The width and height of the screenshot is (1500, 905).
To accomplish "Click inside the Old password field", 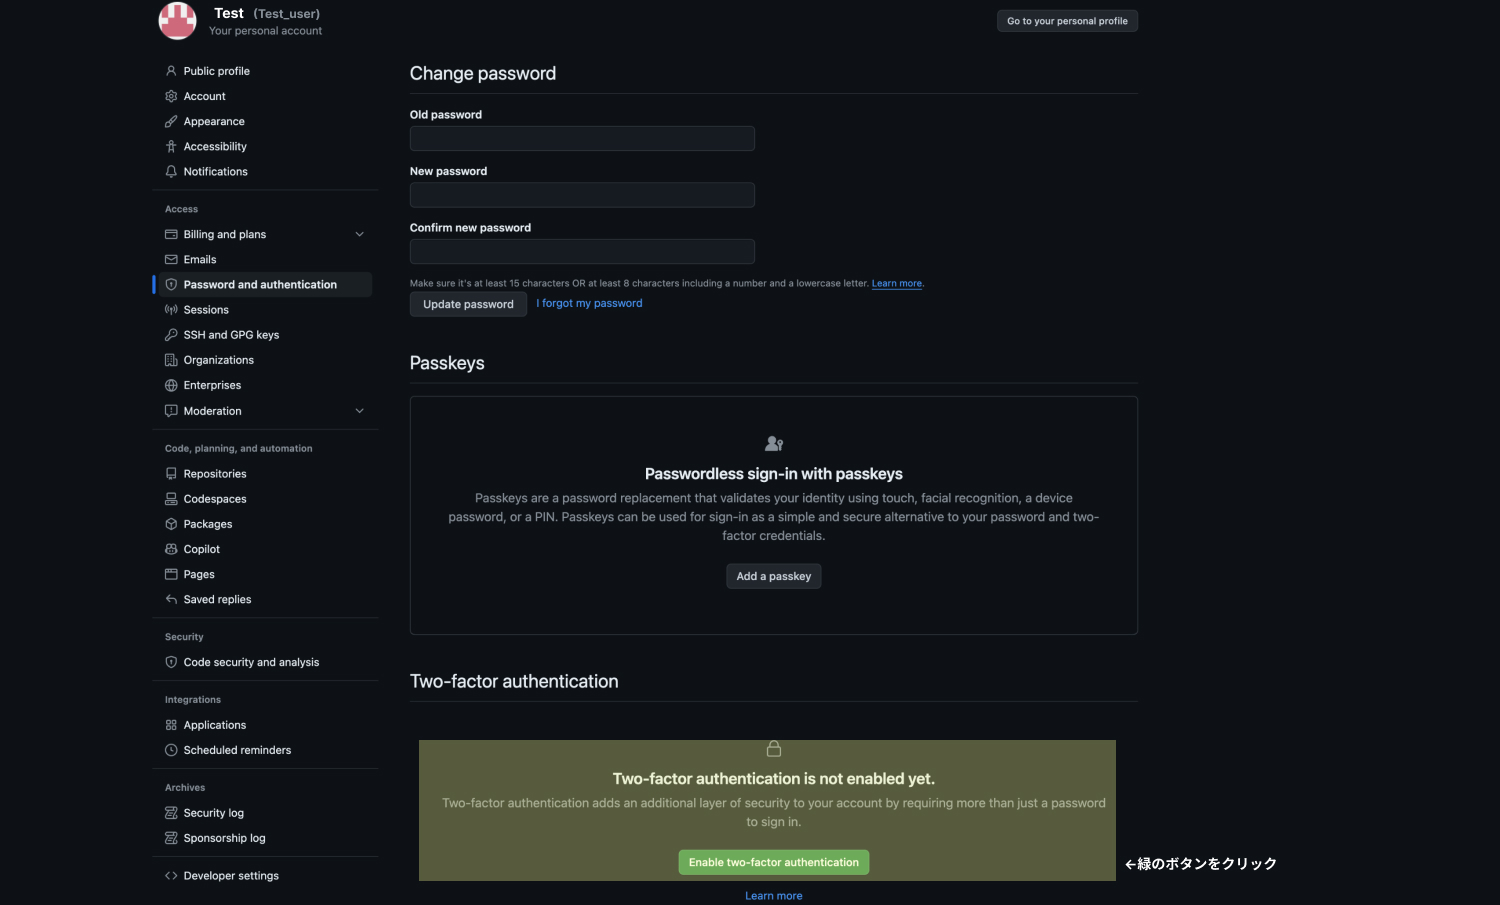I will [582, 138].
